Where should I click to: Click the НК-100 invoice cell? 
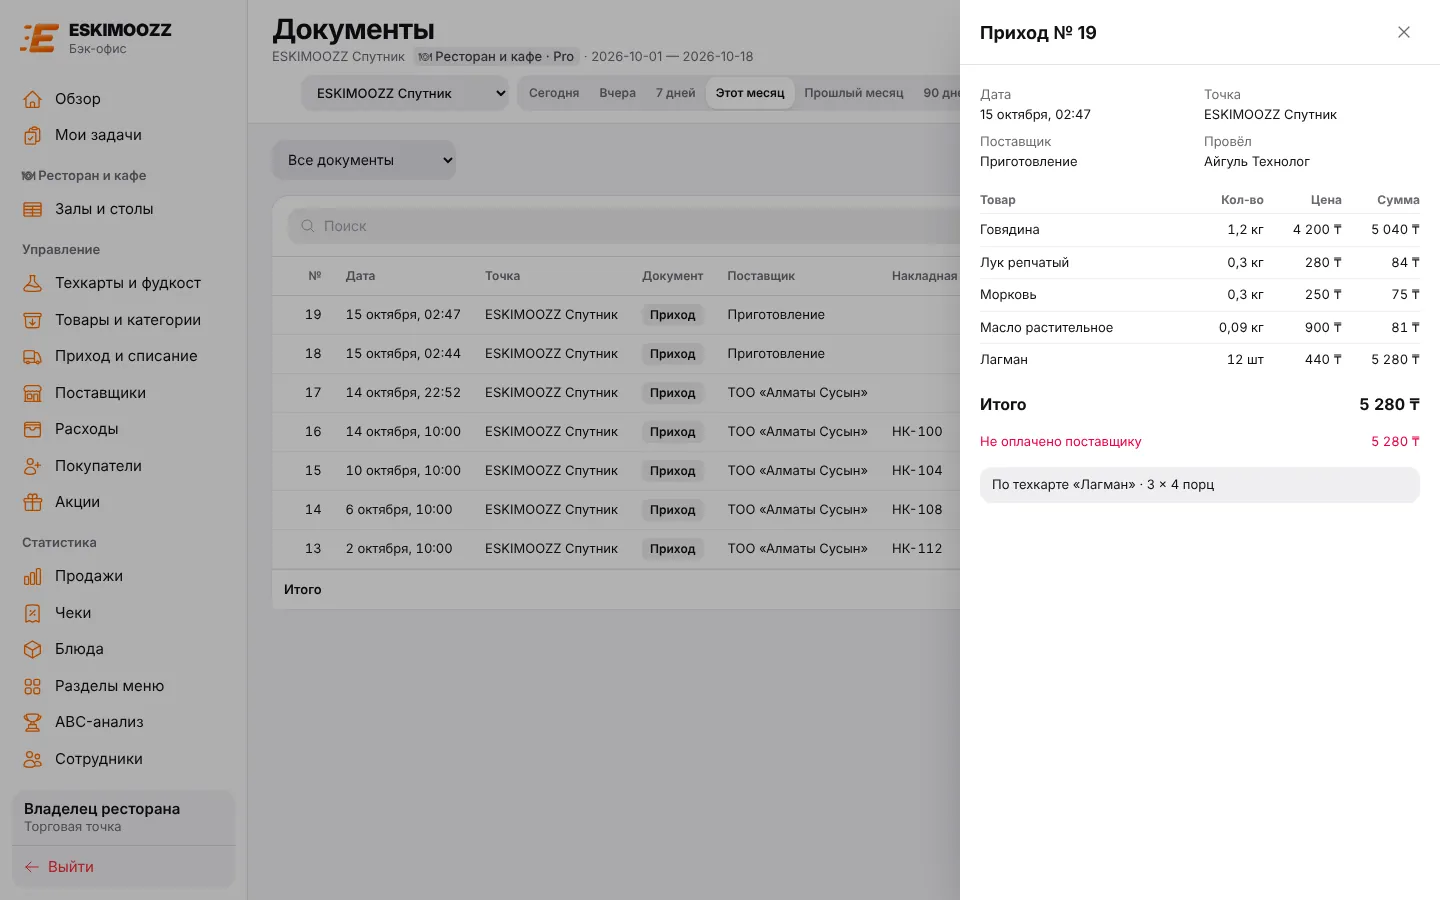click(x=917, y=432)
